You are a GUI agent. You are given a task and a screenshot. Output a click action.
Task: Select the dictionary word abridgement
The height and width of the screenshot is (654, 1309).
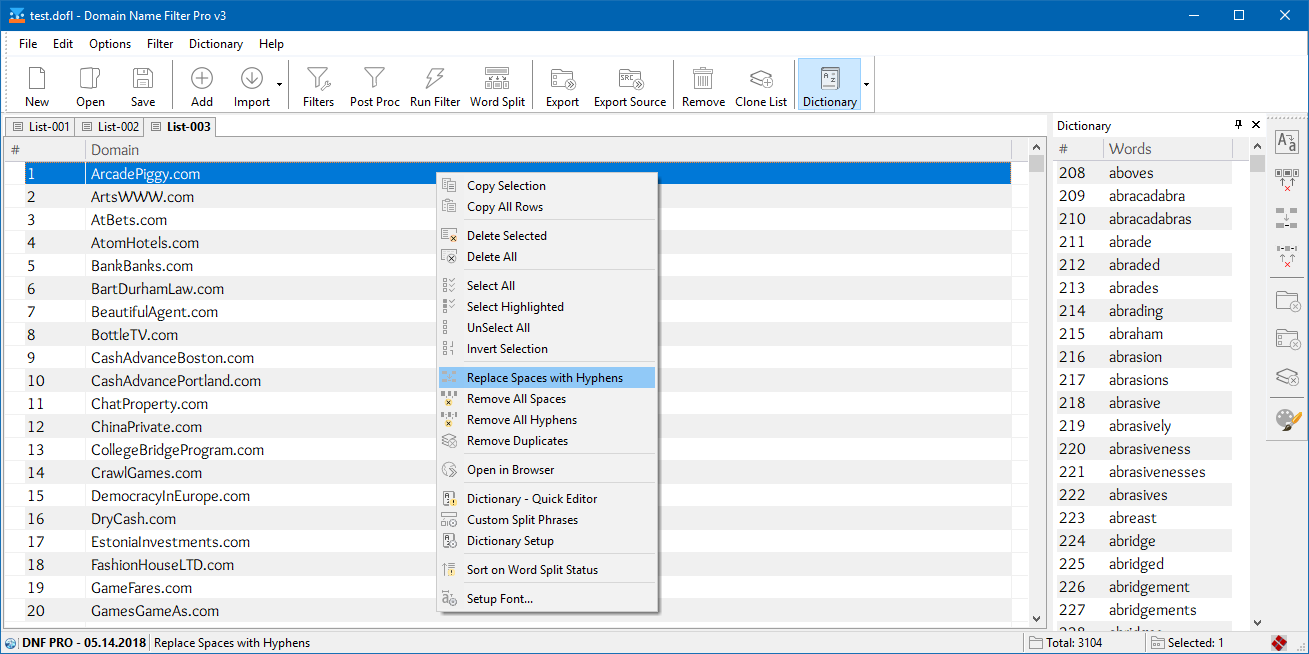(1144, 587)
